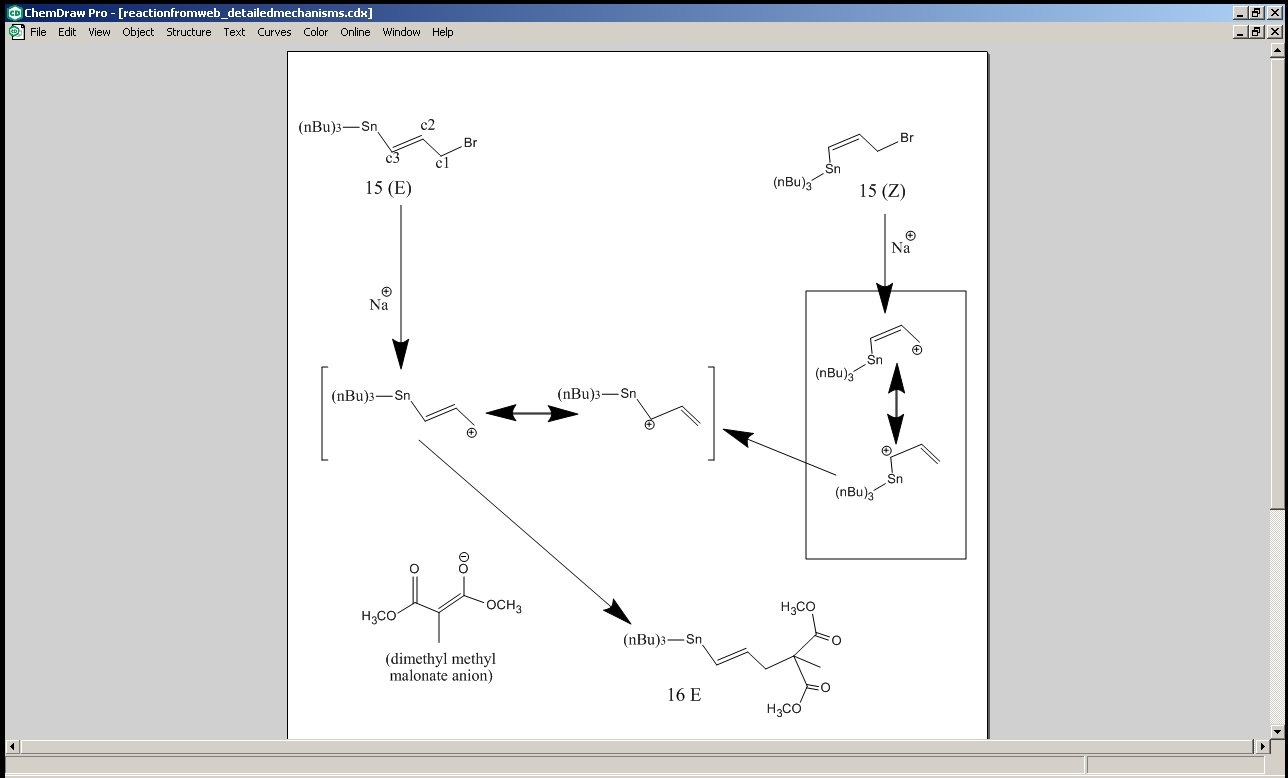Open the Text menu
Image resolution: width=1288 pixels, height=778 pixels.
234,32
